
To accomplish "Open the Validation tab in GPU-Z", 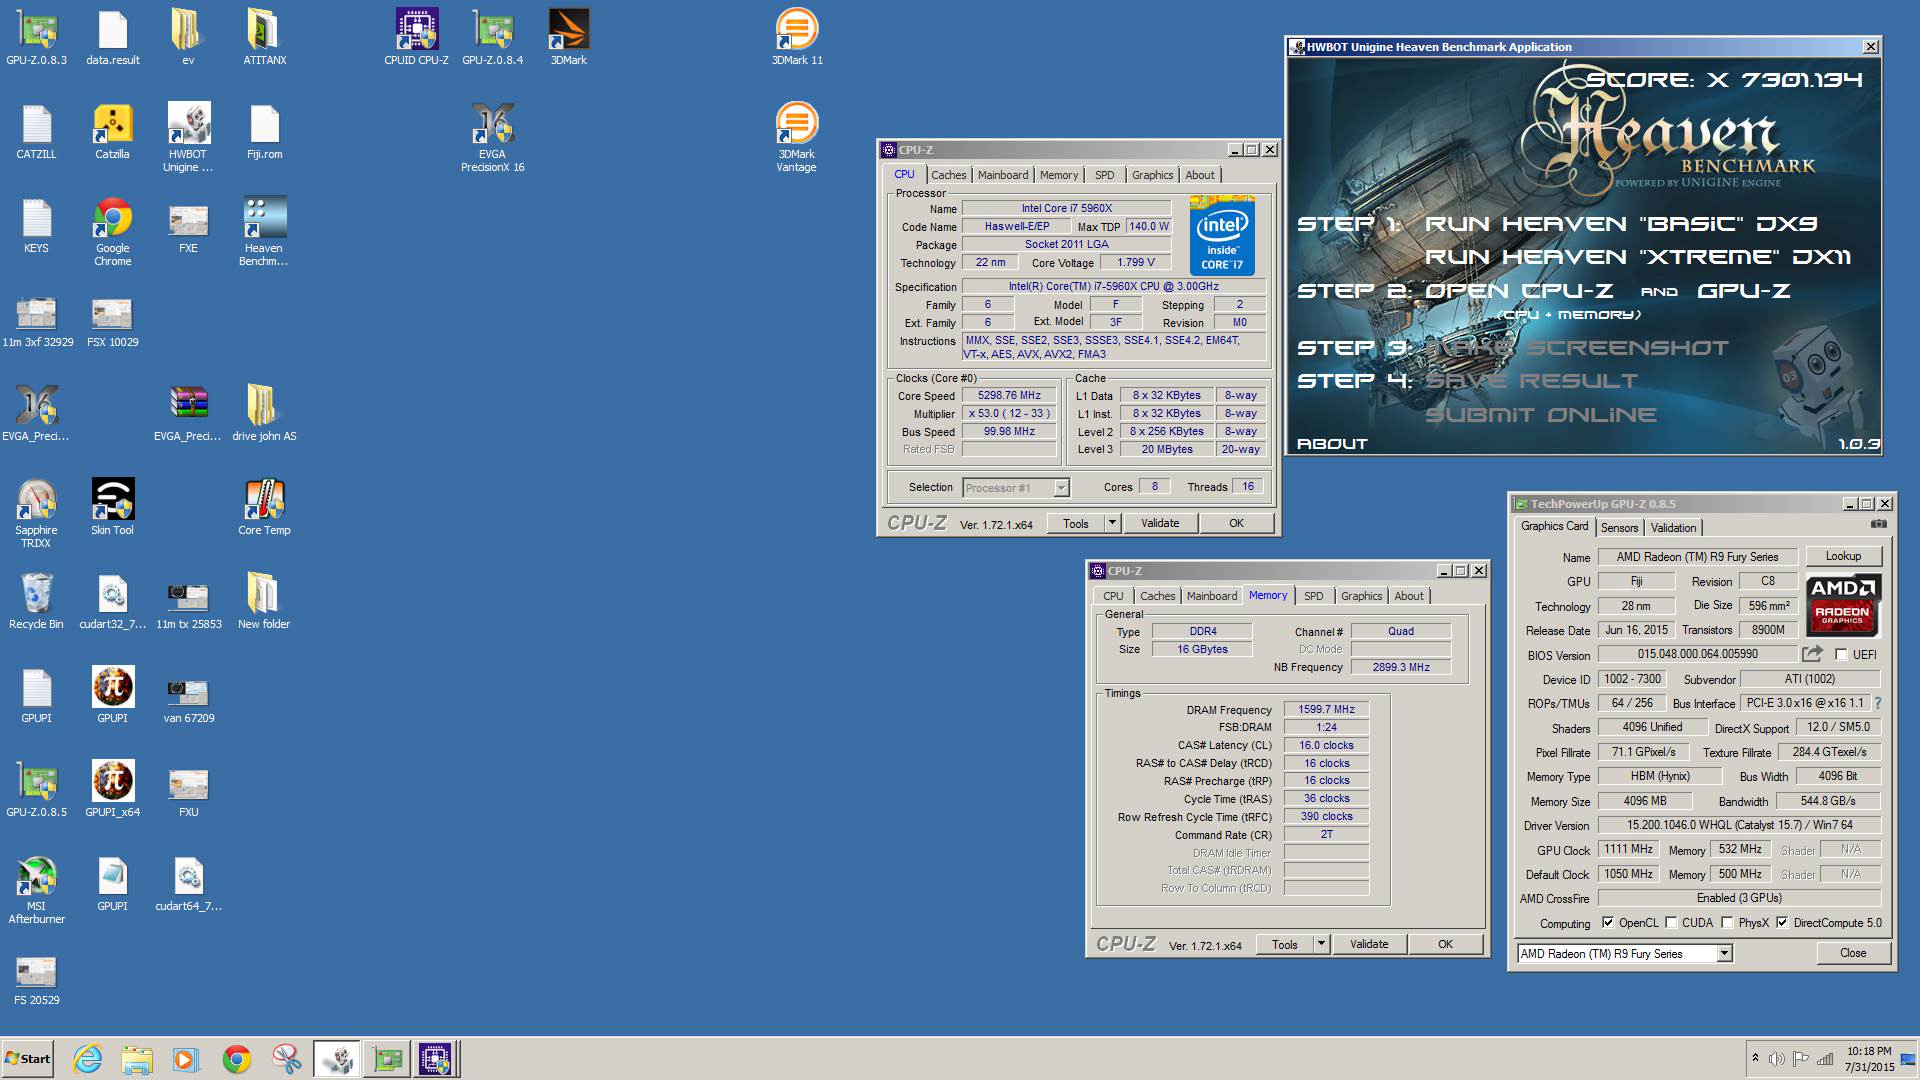I will coord(1673,528).
